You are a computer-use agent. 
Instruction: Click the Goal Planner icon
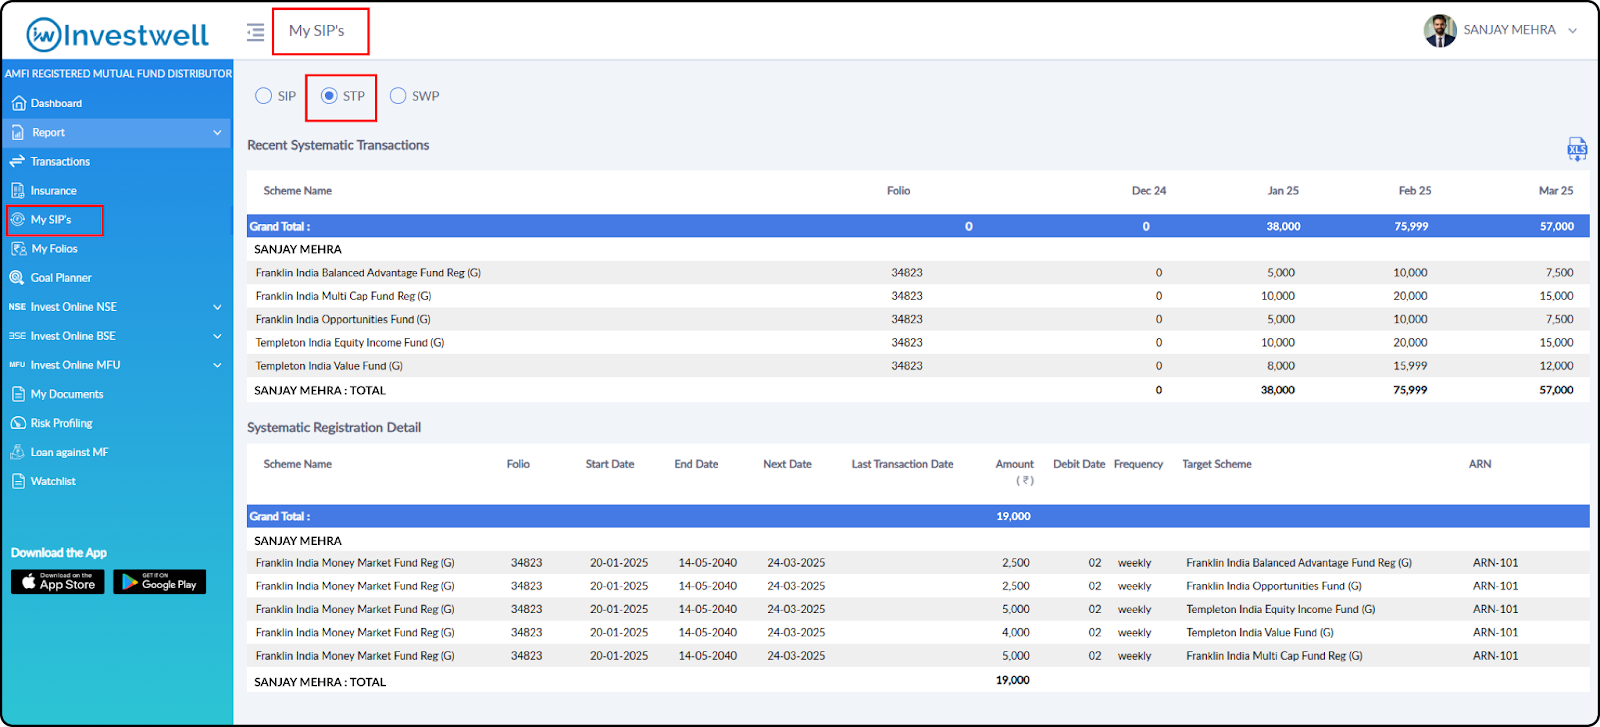(x=18, y=277)
